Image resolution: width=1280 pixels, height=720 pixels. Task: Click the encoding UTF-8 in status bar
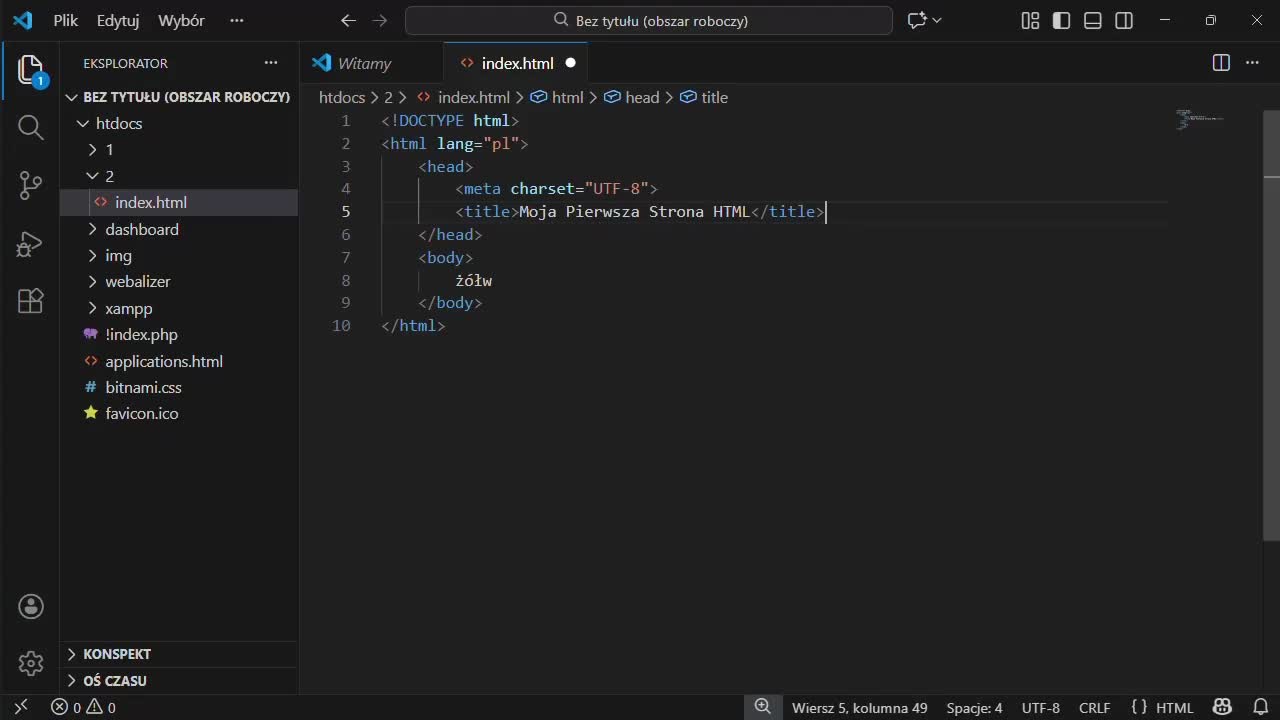[1039, 707]
